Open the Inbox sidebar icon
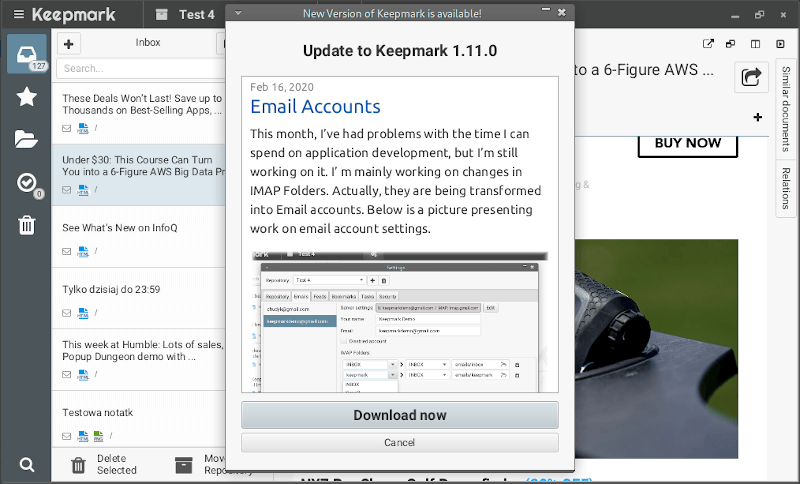The height and width of the screenshot is (484, 800). tap(27, 52)
